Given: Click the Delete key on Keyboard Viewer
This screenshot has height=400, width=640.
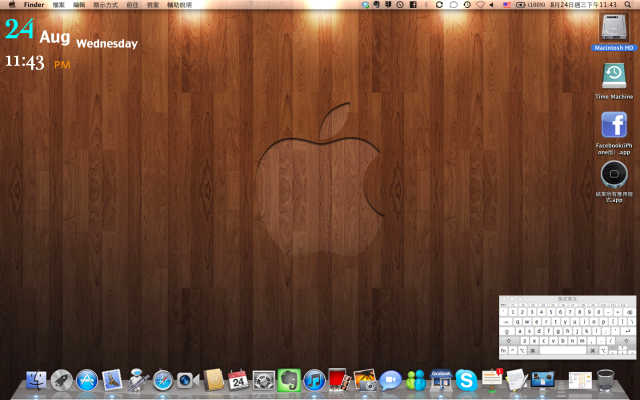Looking at the screenshot, I should pos(630,312).
